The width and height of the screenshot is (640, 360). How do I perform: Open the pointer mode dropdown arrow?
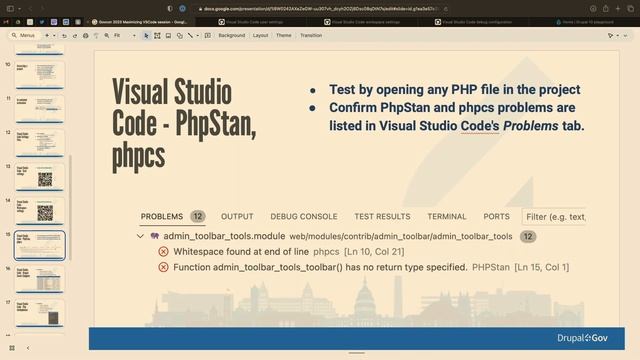(x=618, y=36)
